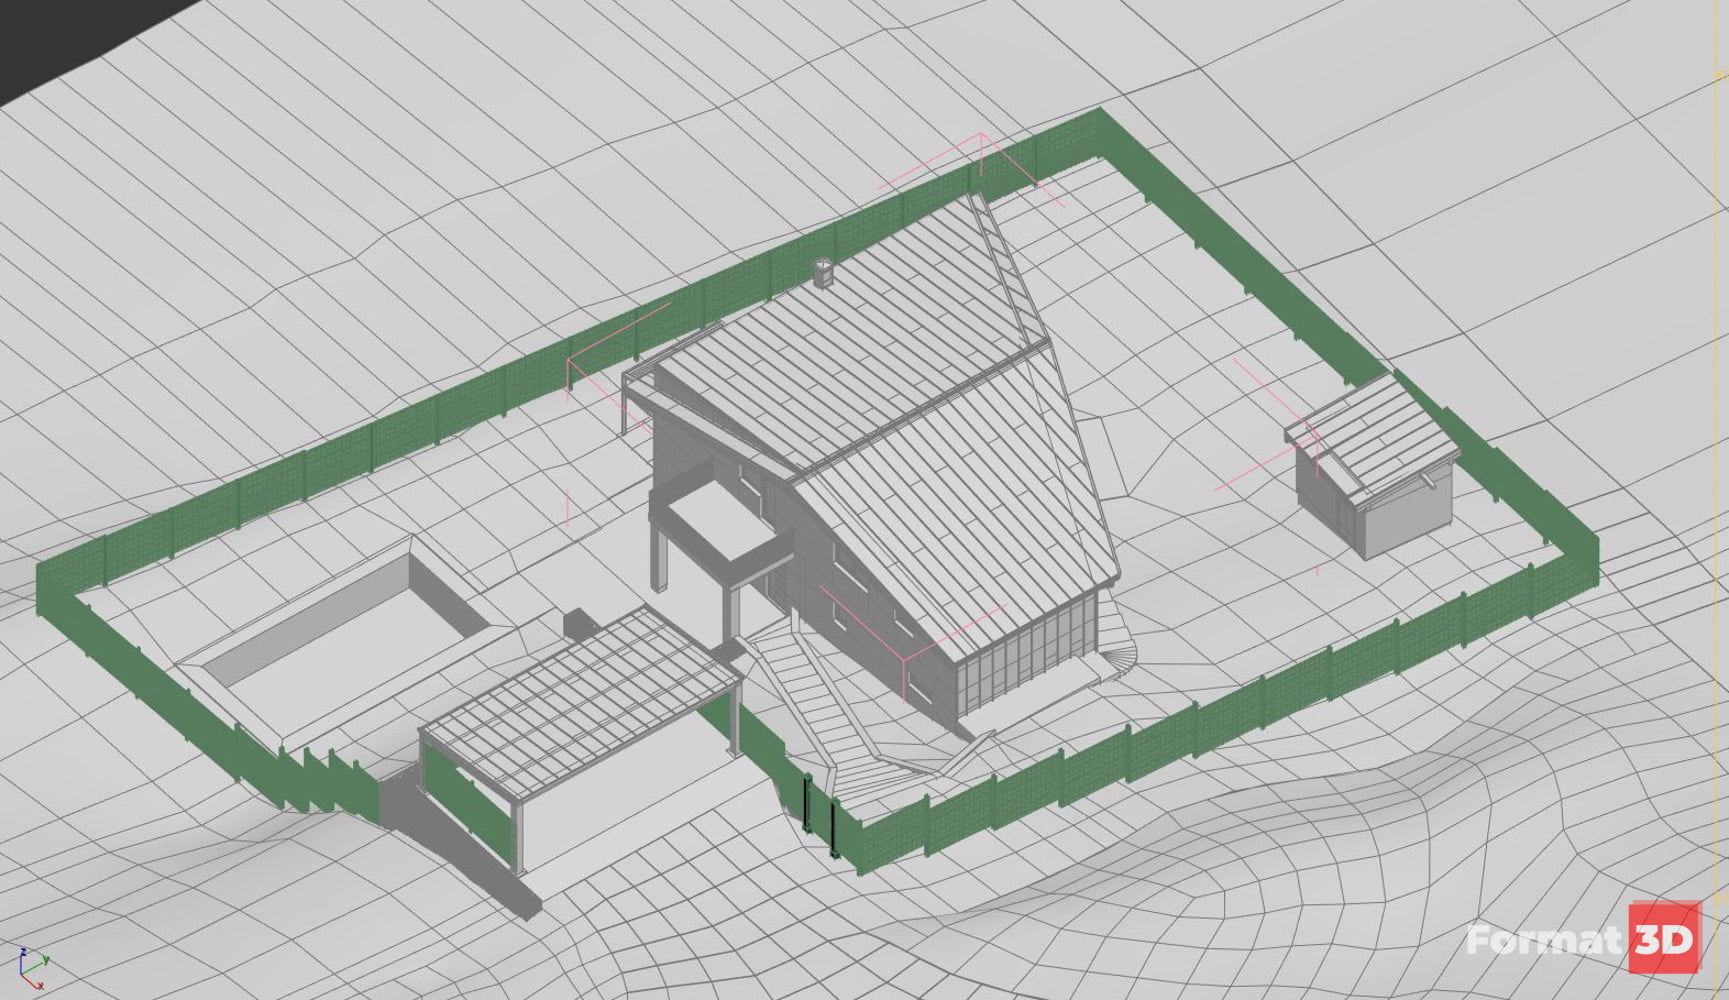This screenshot has width=1729, height=1000.
Task: Click the black gate posts in fence
Action: [x=819, y=815]
